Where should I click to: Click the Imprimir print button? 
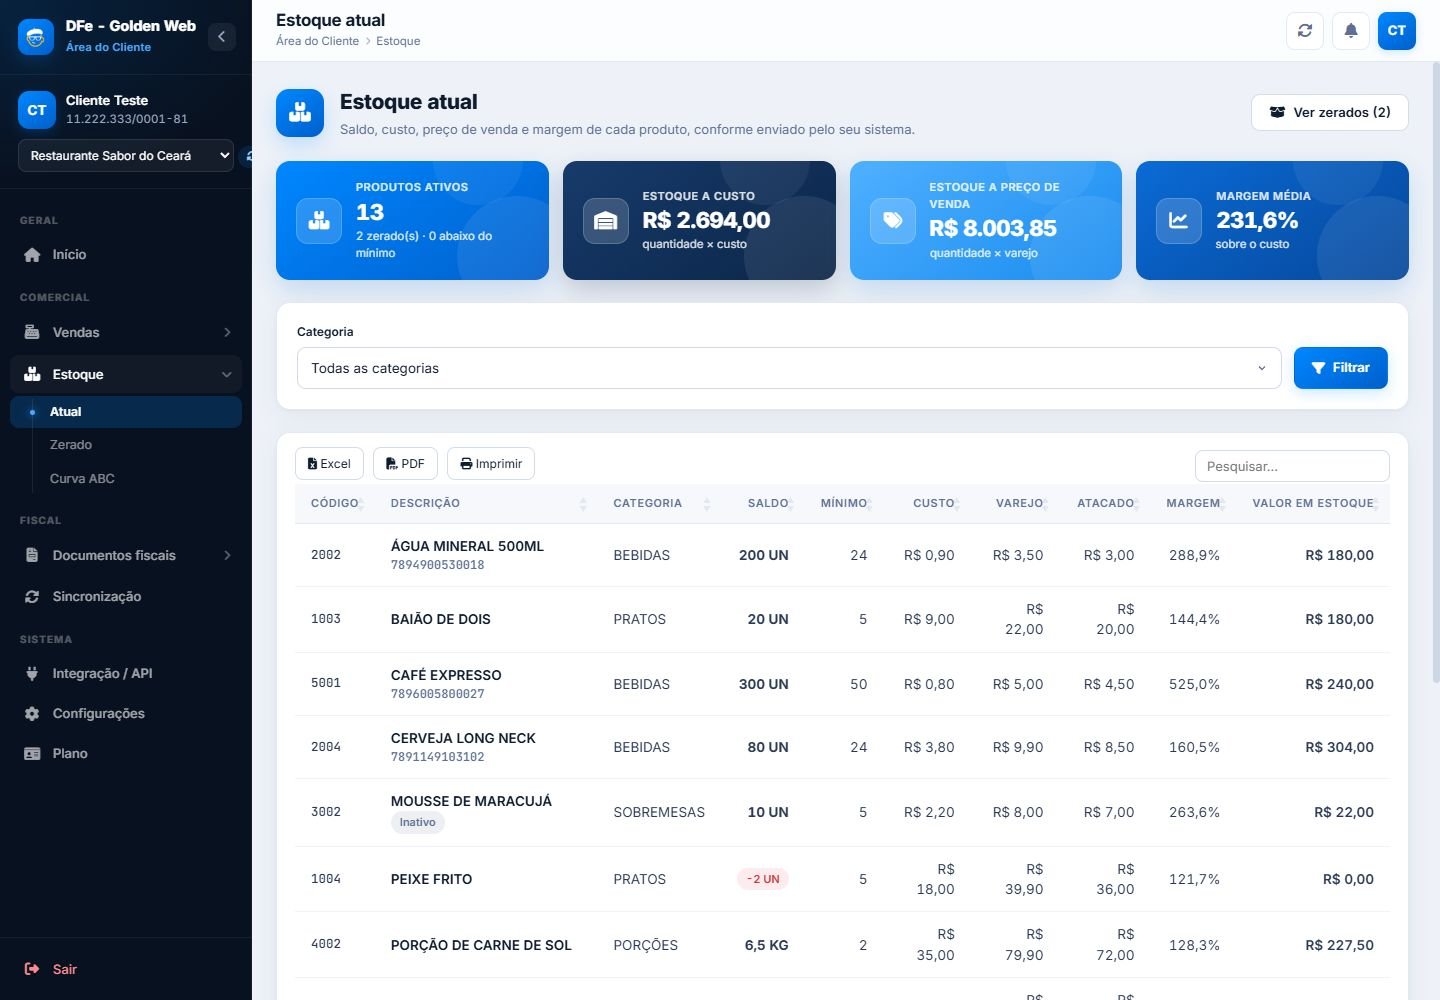(x=491, y=464)
